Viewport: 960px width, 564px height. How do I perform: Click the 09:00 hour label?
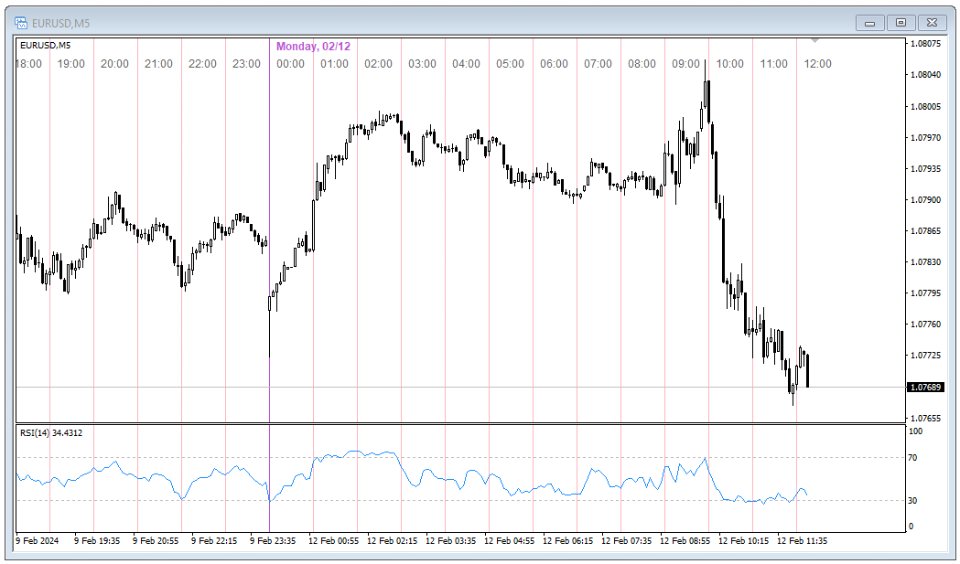click(x=686, y=64)
